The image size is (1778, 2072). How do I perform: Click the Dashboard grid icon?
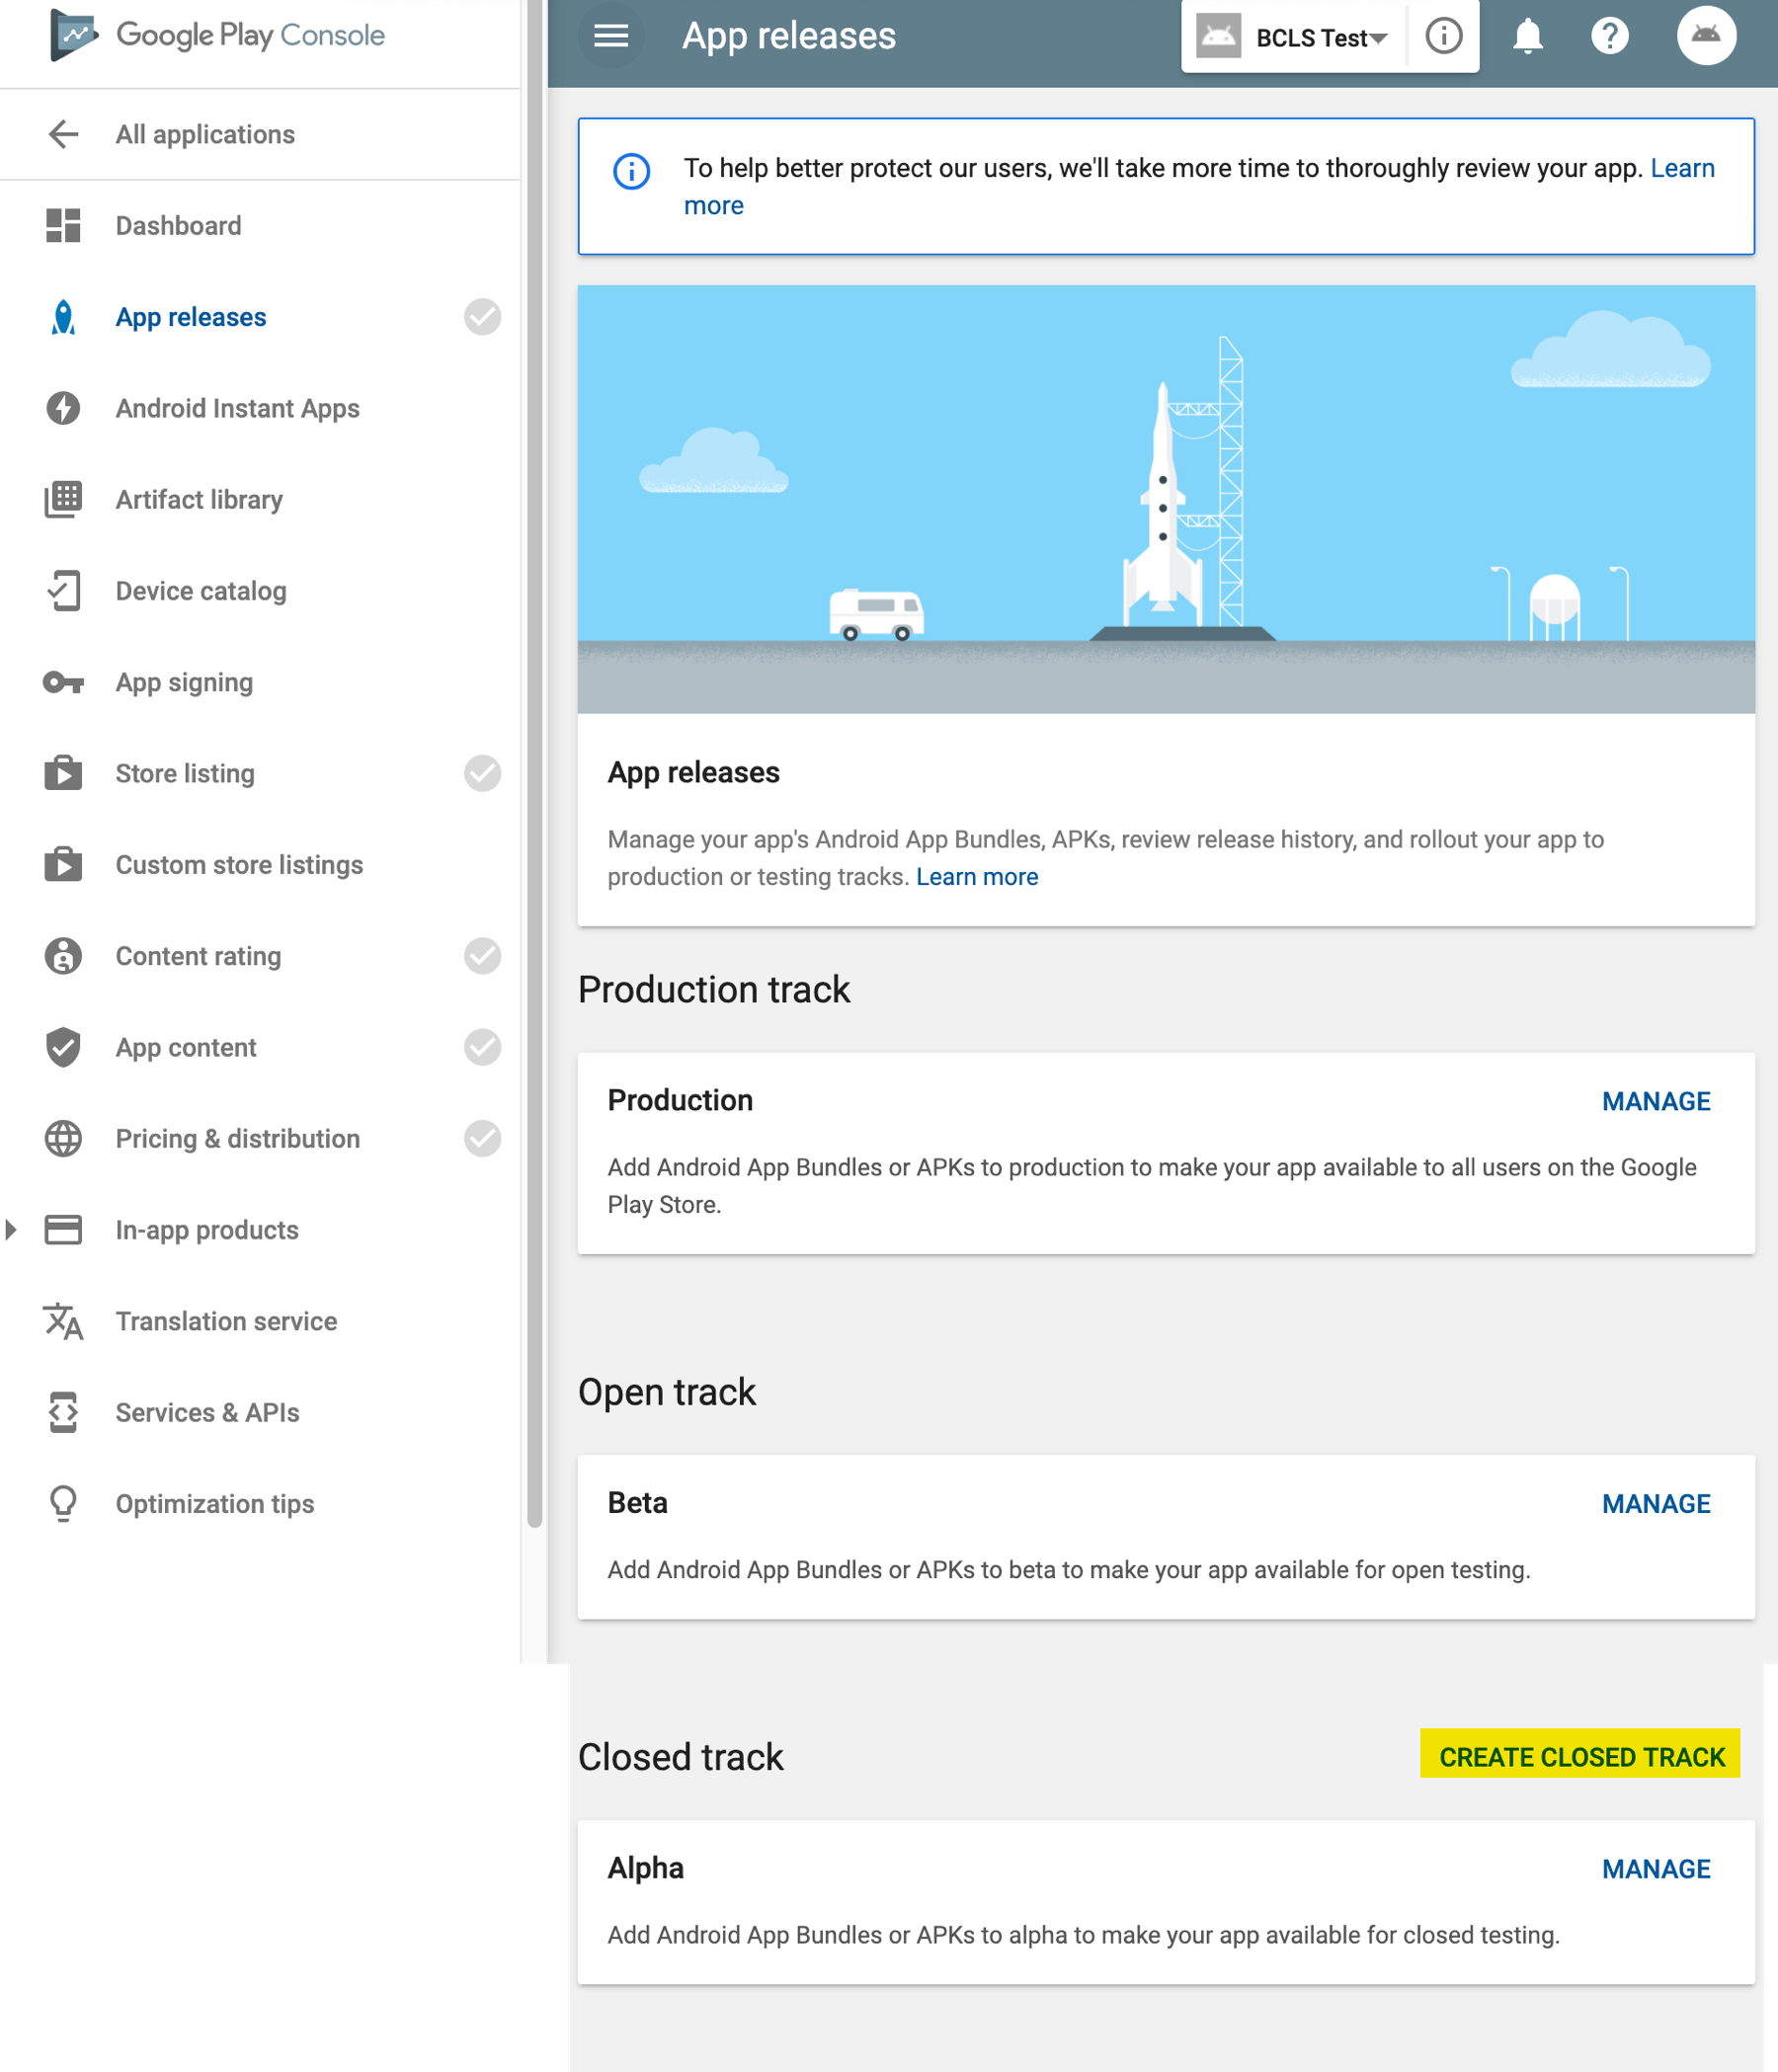tap(63, 225)
